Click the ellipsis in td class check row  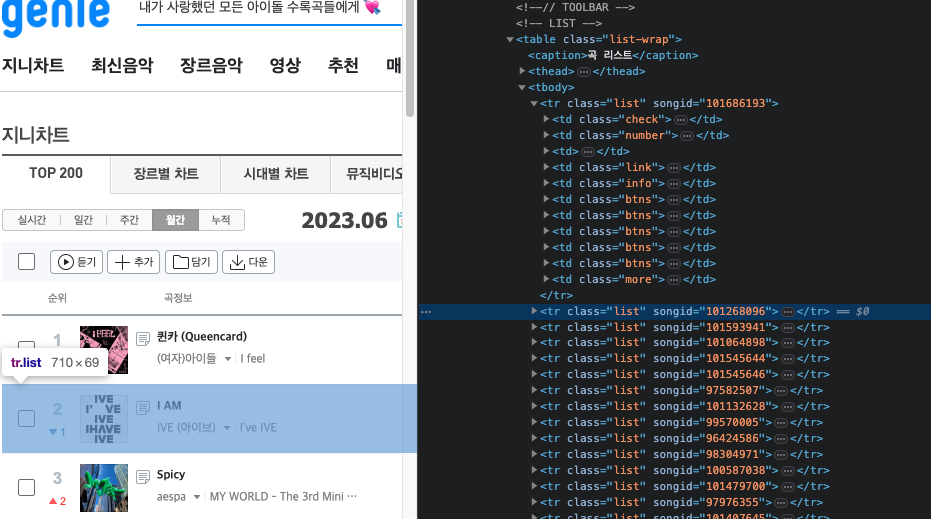click(x=680, y=120)
